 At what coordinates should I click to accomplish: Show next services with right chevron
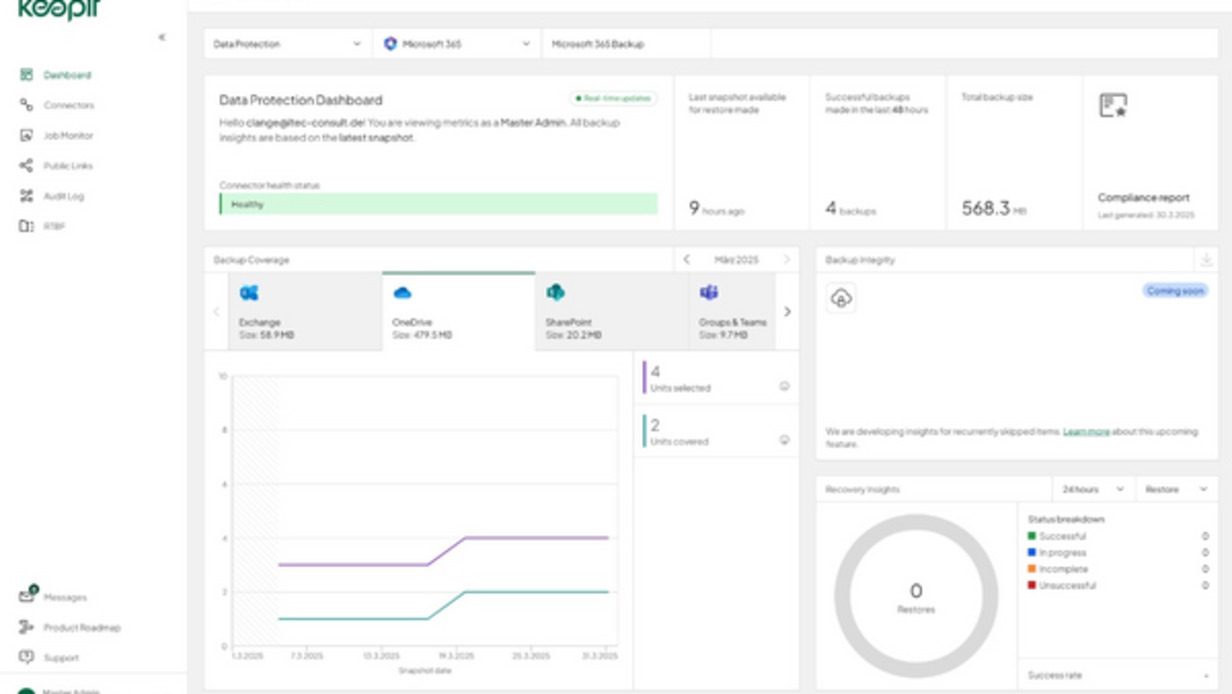(787, 312)
